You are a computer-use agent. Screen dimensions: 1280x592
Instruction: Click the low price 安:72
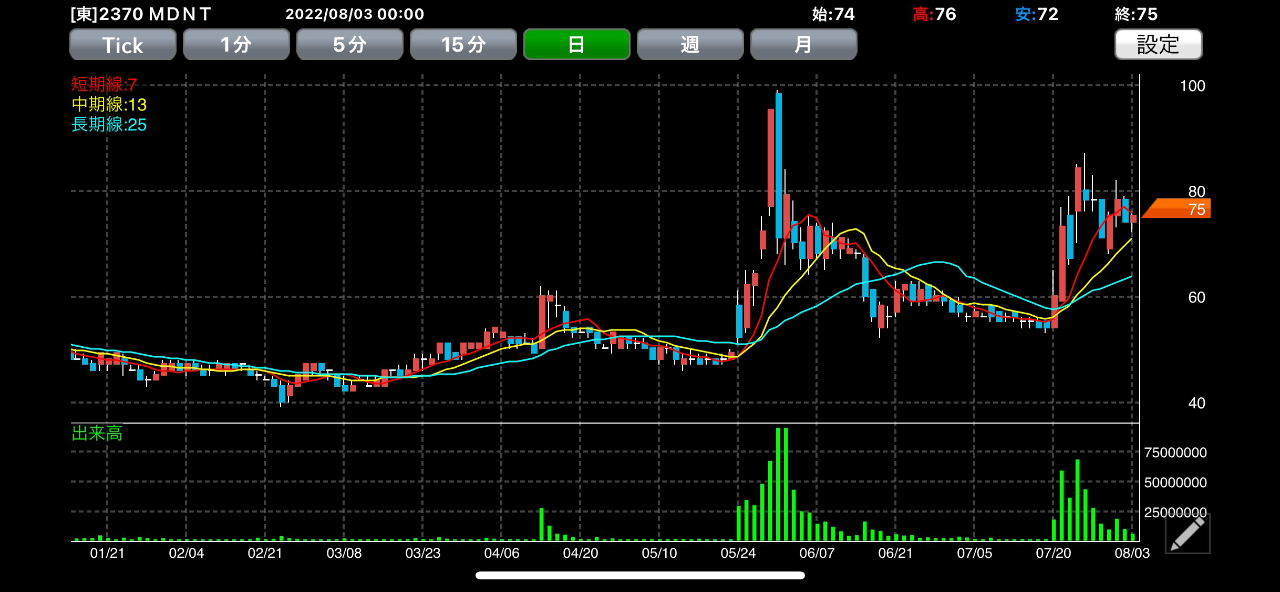click(1036, 14)
